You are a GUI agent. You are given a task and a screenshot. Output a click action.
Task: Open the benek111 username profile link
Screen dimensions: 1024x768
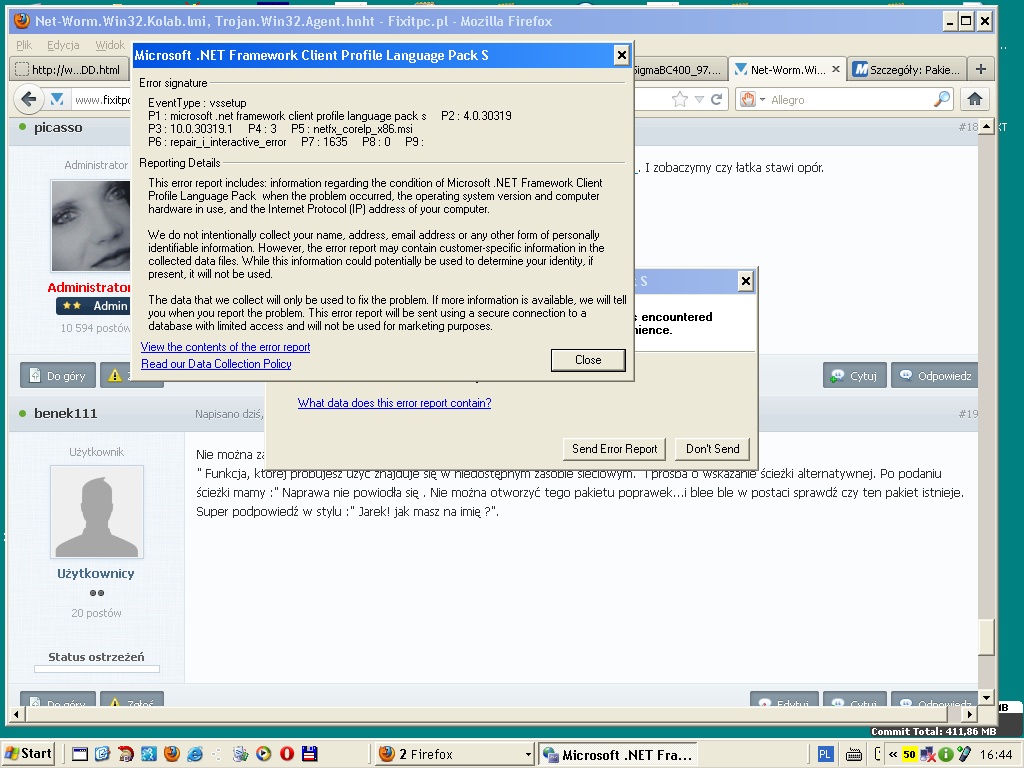(x=65, y=413)
